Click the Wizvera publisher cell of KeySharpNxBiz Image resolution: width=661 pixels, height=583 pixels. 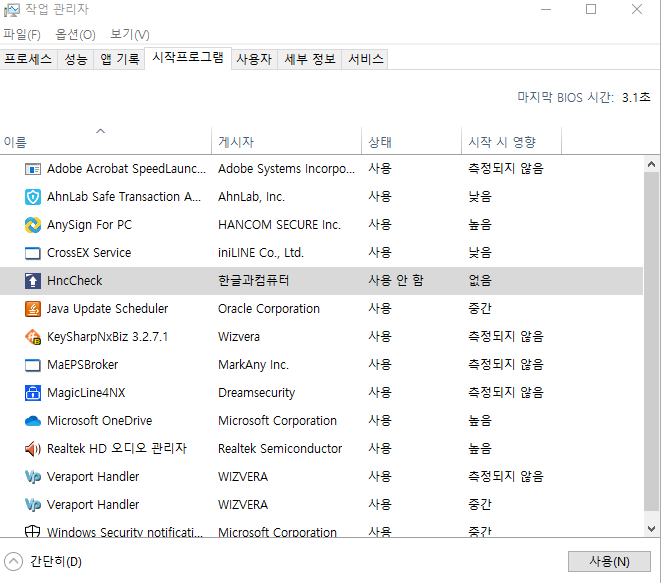point(239,337)
